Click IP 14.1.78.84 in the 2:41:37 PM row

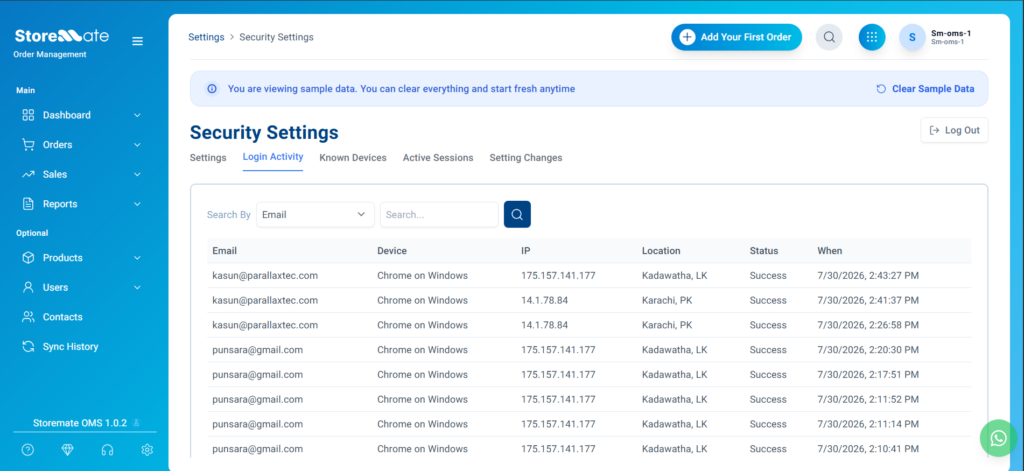click(545, 300)
